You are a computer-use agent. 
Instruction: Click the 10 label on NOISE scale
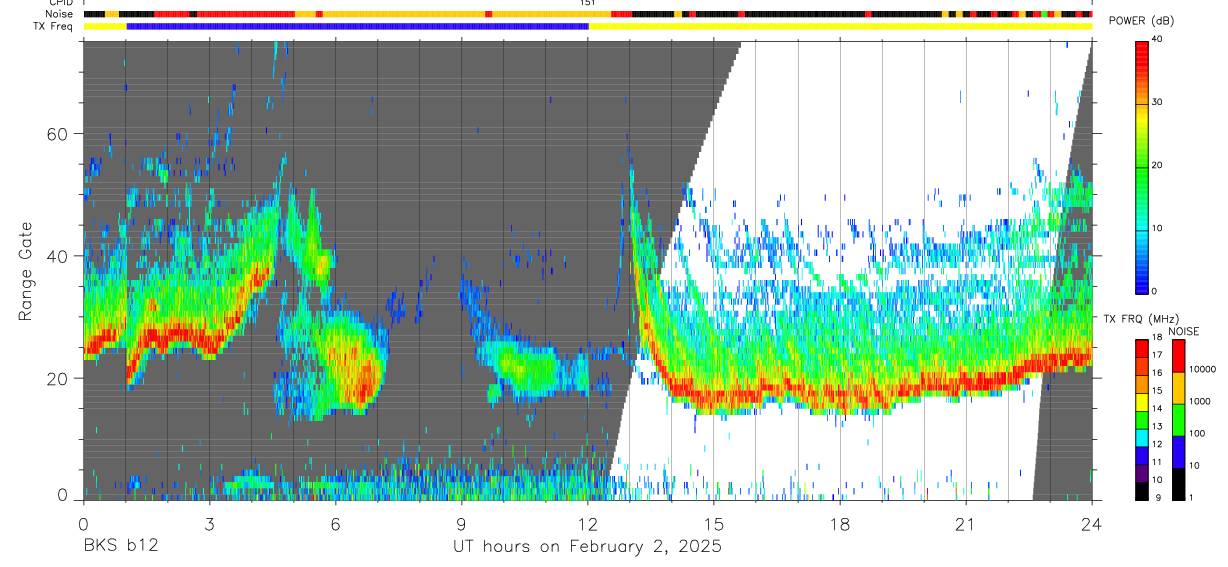[x=1194, y=466]
